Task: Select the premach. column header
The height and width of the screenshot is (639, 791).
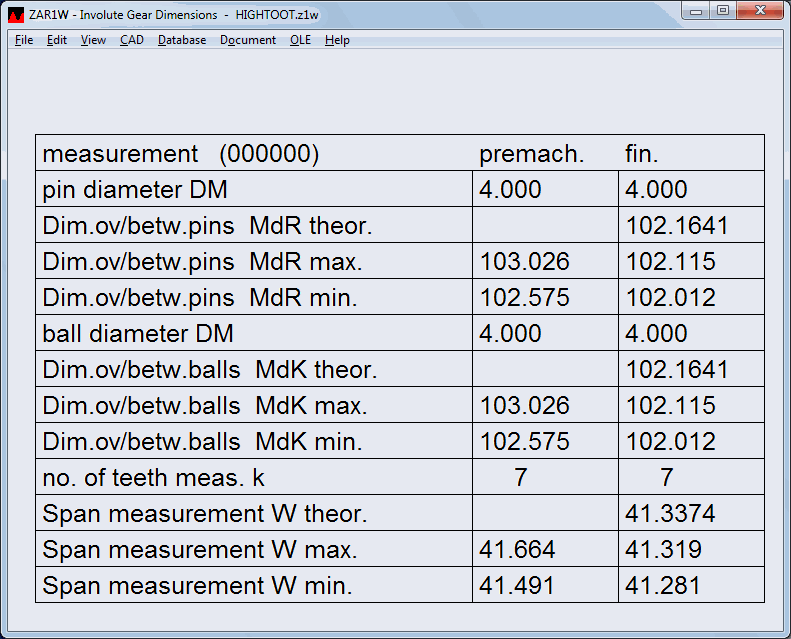Action: (531, 154)
